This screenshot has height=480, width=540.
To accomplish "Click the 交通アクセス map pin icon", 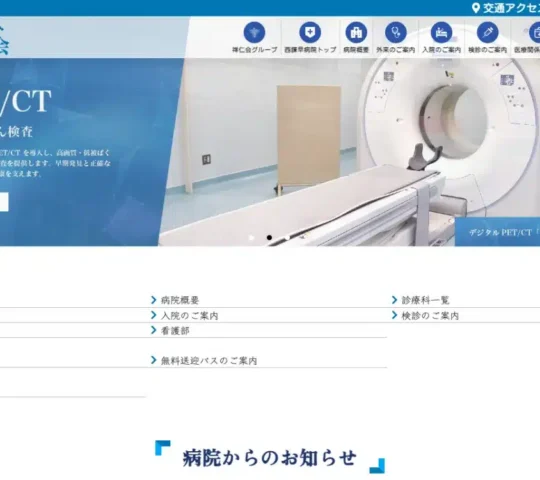I will 476,8.
